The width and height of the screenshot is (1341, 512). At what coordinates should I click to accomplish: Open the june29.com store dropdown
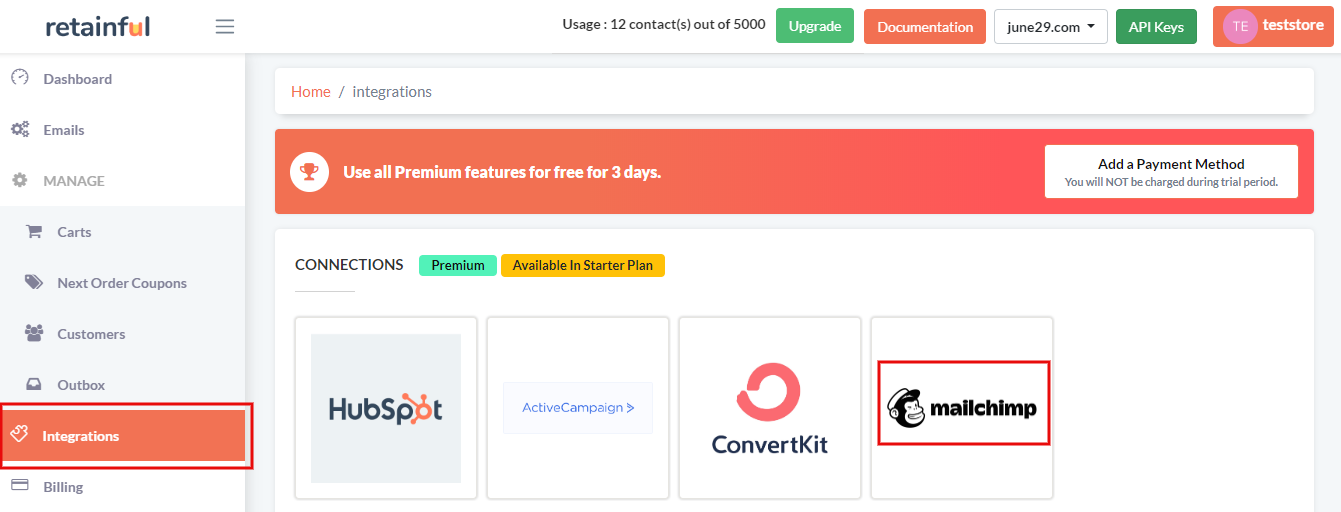pyautogui.click(x=1050, y=27)
